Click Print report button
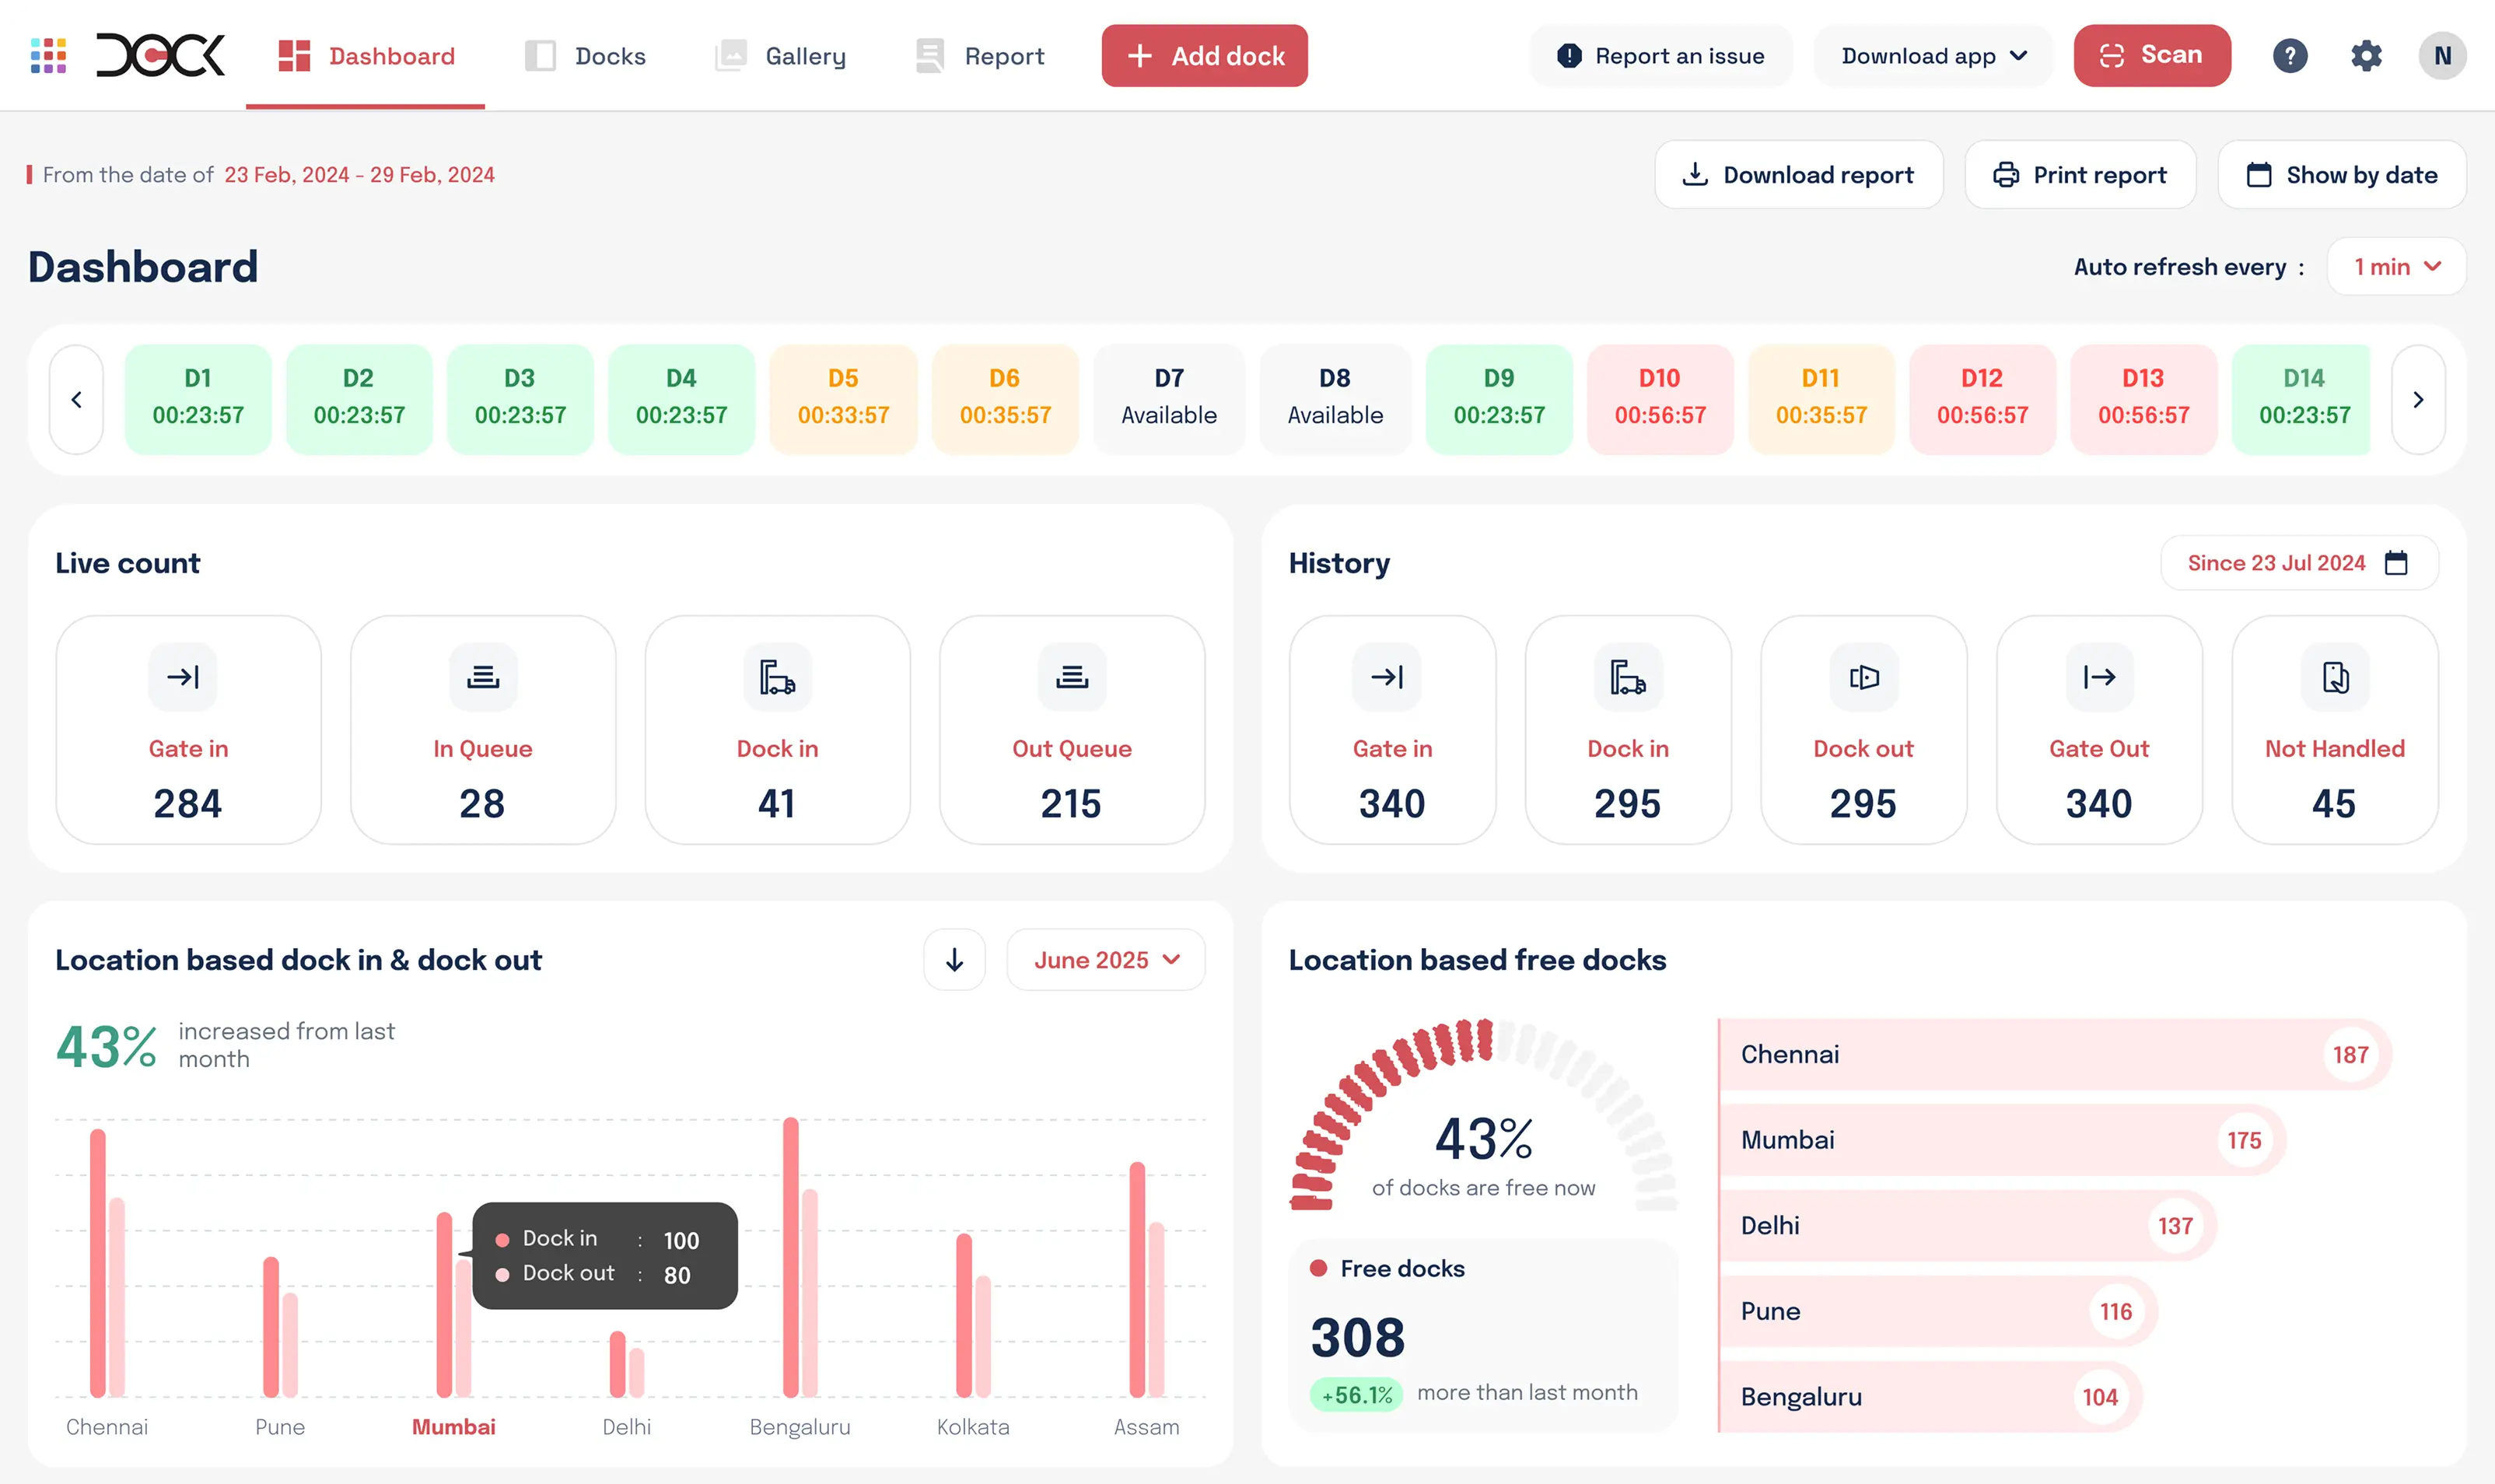The height and width of the screenshot is (1484, 2495). 2080,175
